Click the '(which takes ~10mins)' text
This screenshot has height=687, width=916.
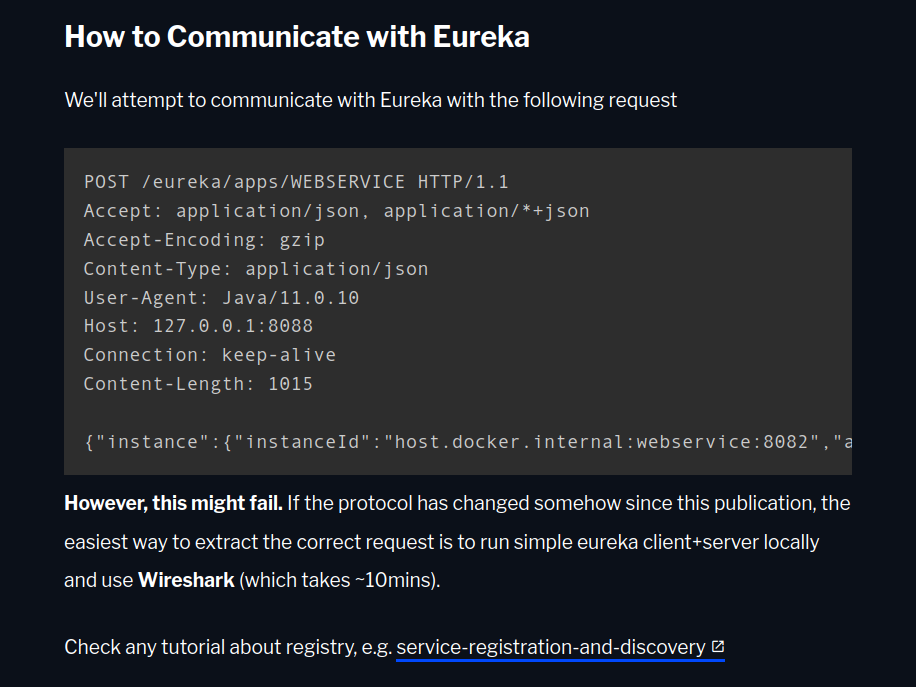click(339, 580)
